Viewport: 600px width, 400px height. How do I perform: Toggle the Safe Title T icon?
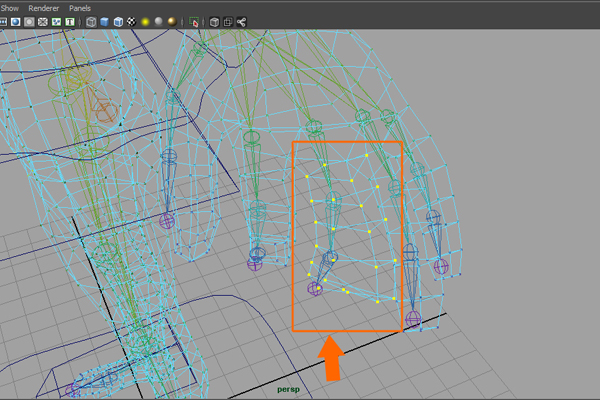tap(70, 22)
